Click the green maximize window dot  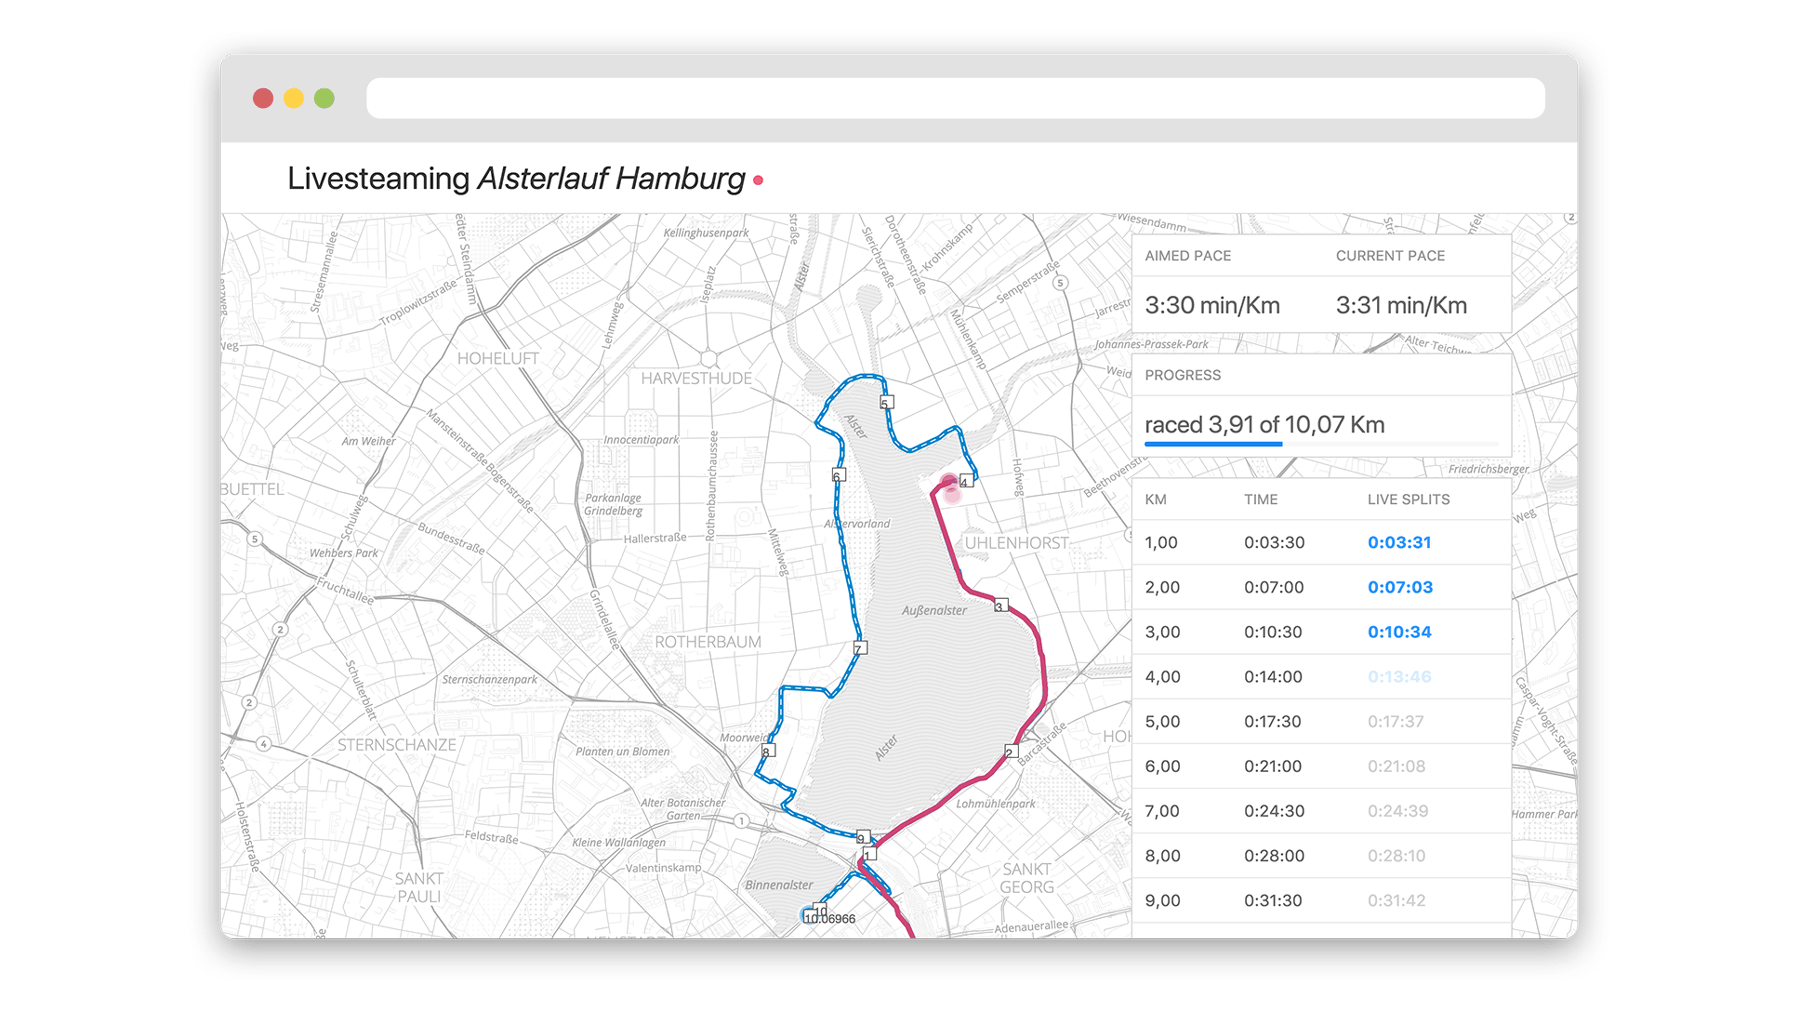(324, 98)
